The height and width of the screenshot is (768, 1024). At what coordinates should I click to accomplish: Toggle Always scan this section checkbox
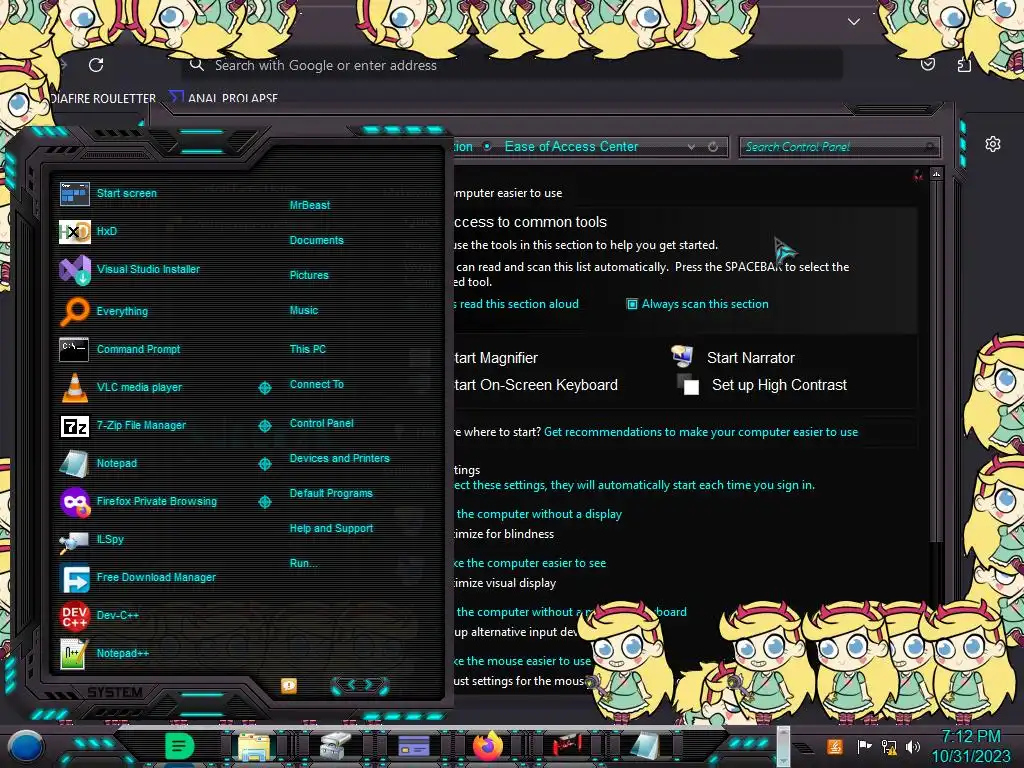[632, 304]
